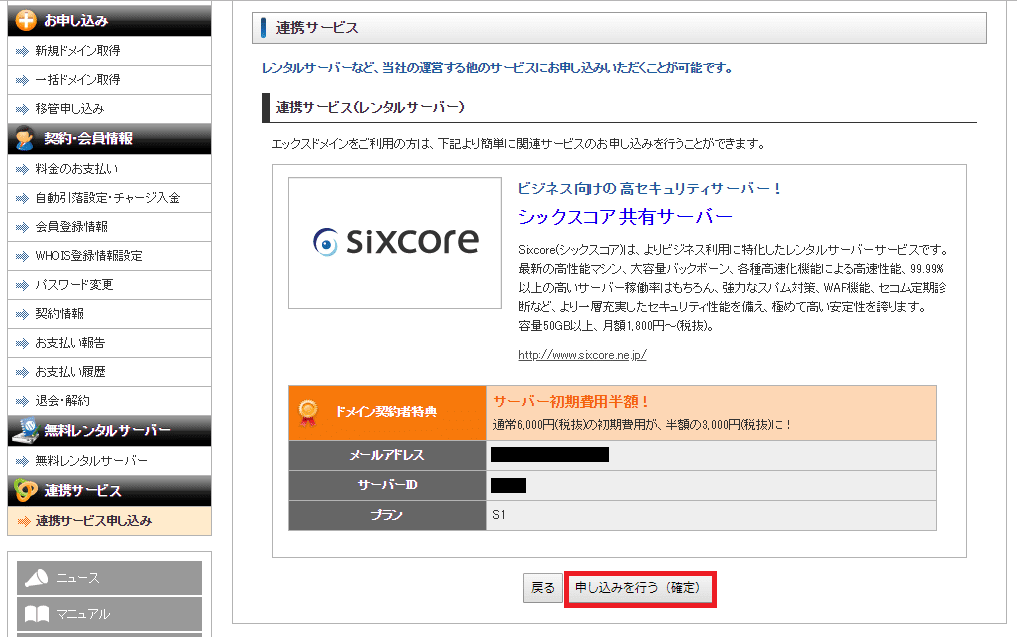Viewport: 1017px width, 637px height.
Task: Click the megaphone icon beside ニュース
Action: click(36, 578)
